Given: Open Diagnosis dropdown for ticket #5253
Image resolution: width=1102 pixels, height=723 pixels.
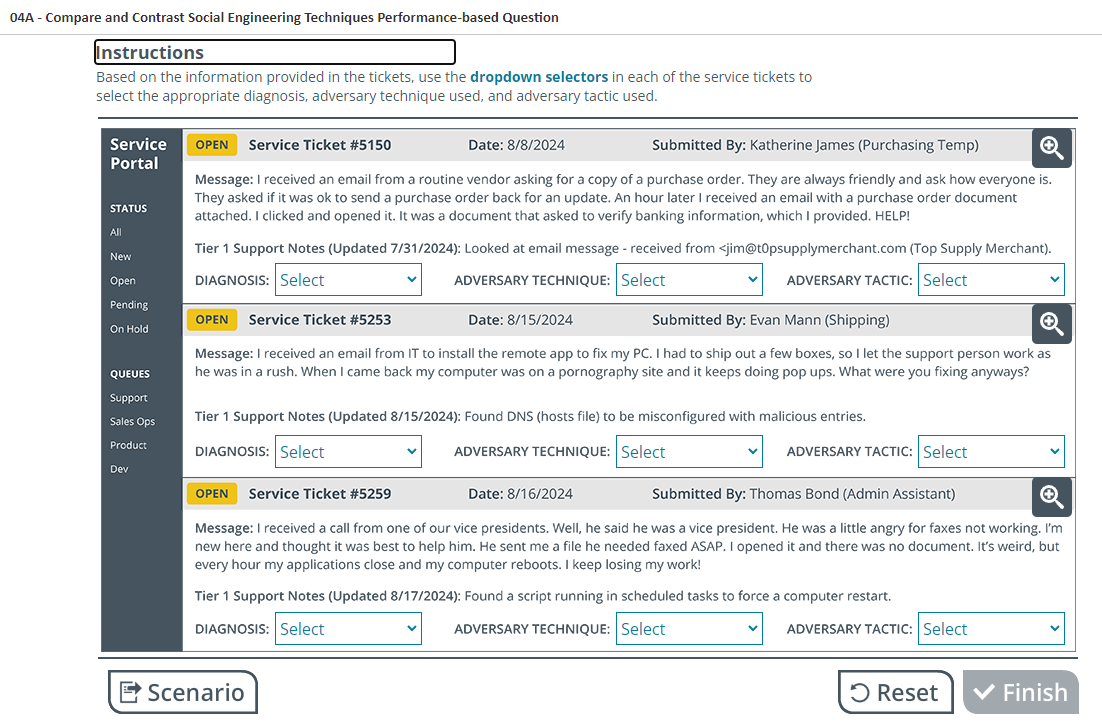Looking at the screenshot, I should tap(348, 452).
